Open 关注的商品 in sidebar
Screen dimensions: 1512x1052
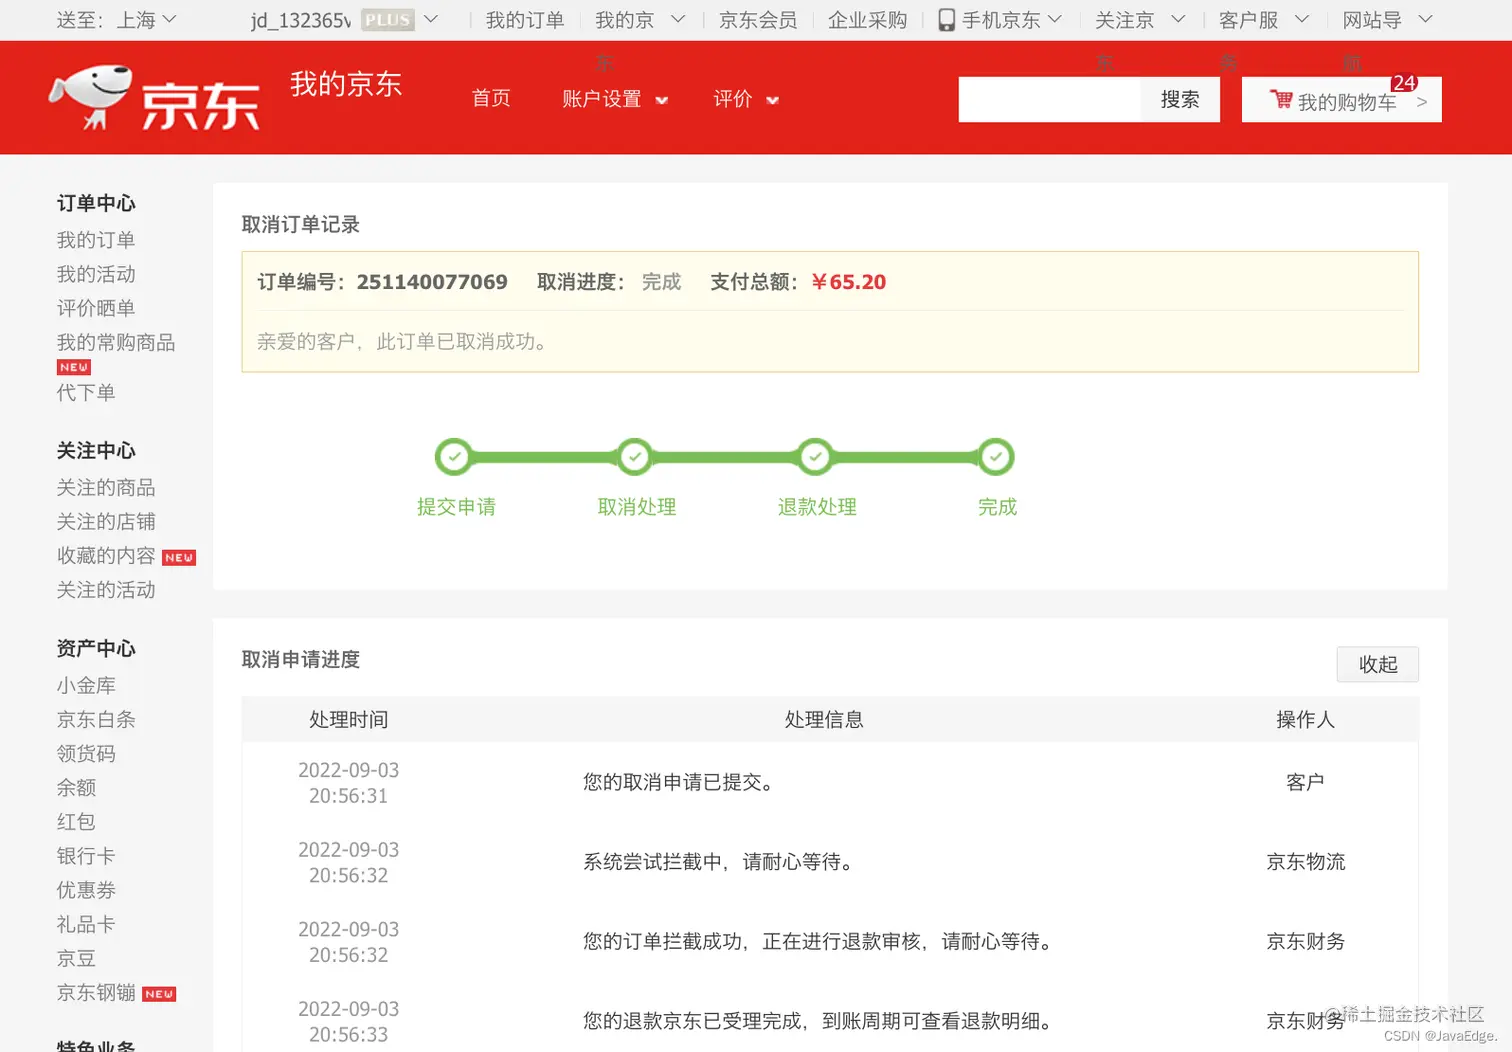[x=106, y=487]
